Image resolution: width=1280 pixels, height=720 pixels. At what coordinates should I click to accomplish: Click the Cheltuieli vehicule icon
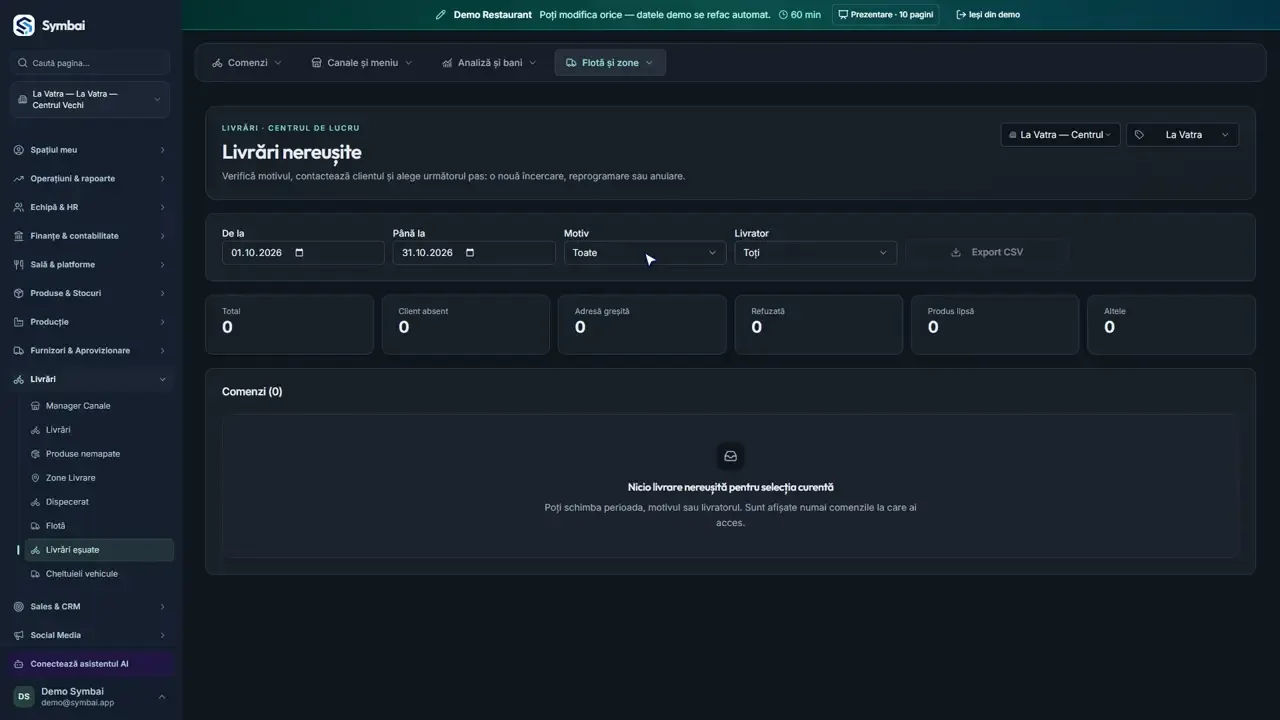tap(36, 574)
